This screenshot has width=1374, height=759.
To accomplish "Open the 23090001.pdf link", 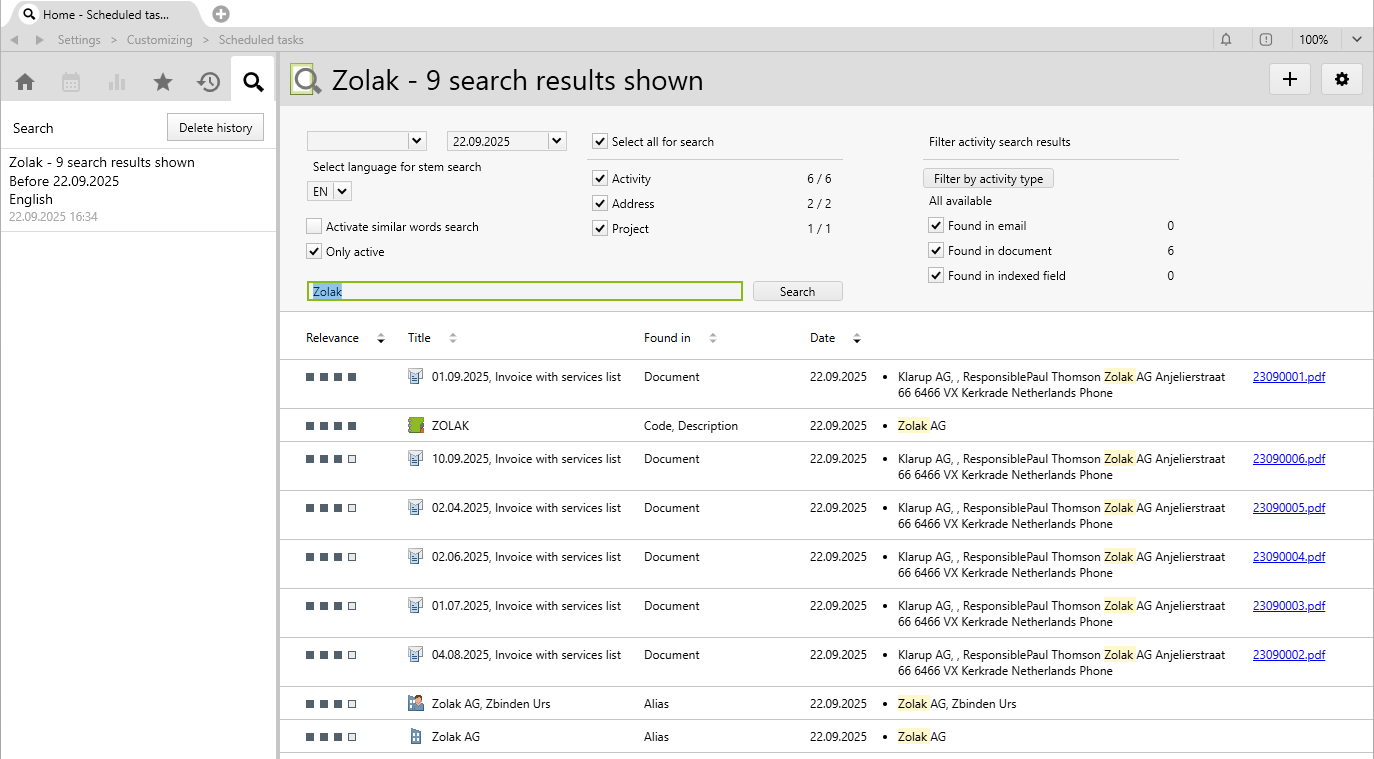I will pos(1289,377).
